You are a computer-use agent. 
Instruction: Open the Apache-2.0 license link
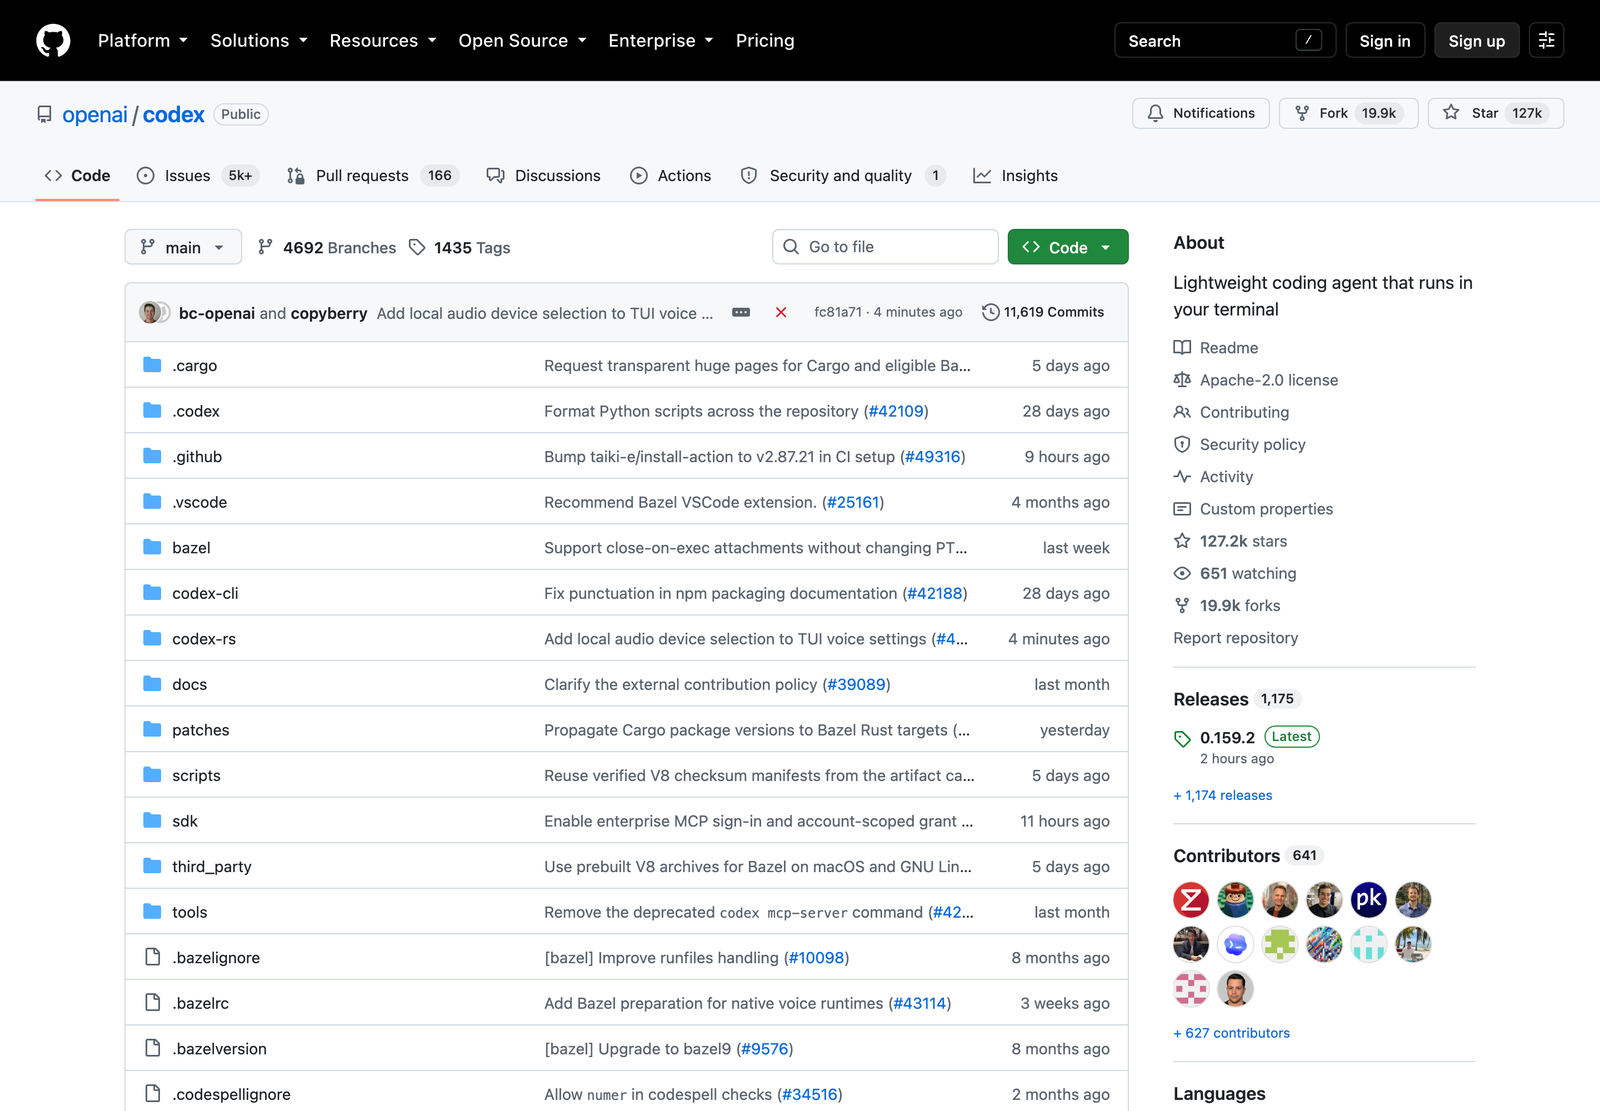tap(1269, 380)
